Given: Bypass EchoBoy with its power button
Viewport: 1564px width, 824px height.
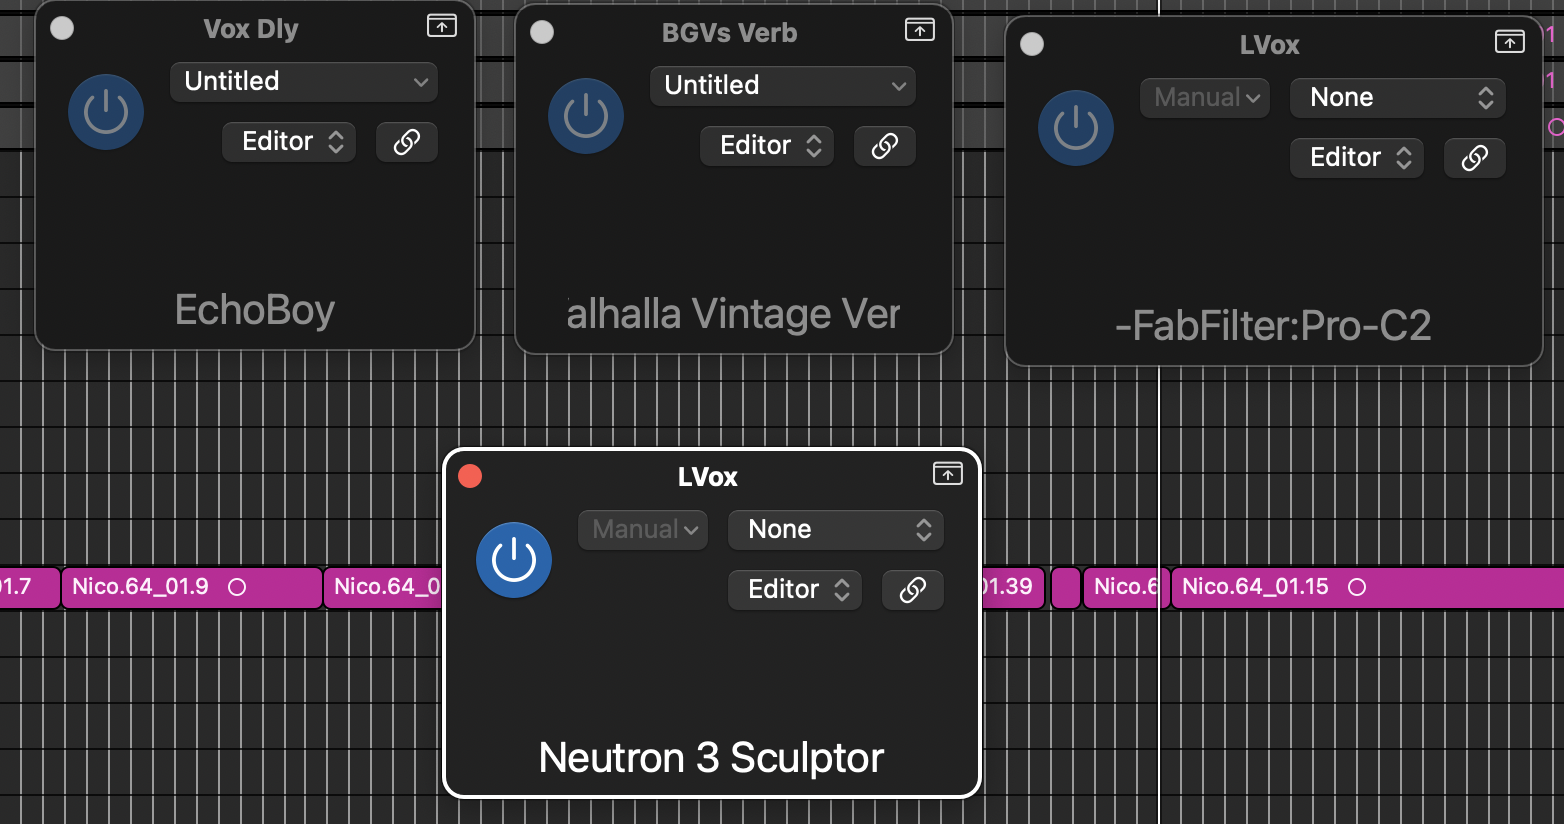Looking at the screenshot, I should tap(106, 112).
